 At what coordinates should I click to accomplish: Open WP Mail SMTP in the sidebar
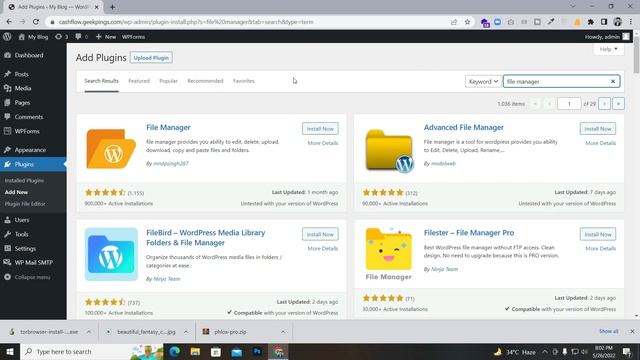(x=33, y=262)
